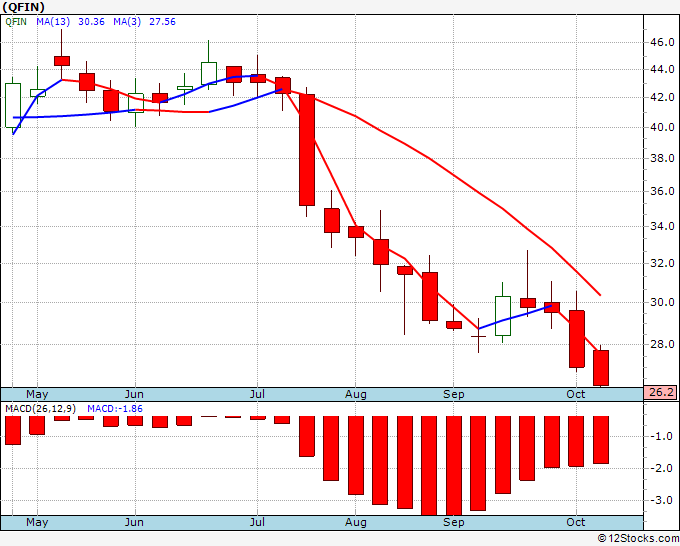Click May on the MACD panel date axis
Screen dimensions: 680x546
(37, 522)
